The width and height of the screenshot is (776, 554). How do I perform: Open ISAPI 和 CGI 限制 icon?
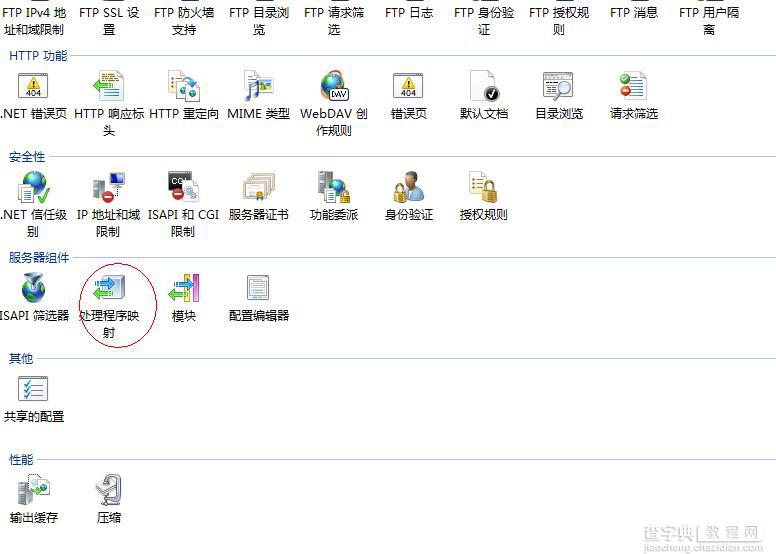[183, 187]
